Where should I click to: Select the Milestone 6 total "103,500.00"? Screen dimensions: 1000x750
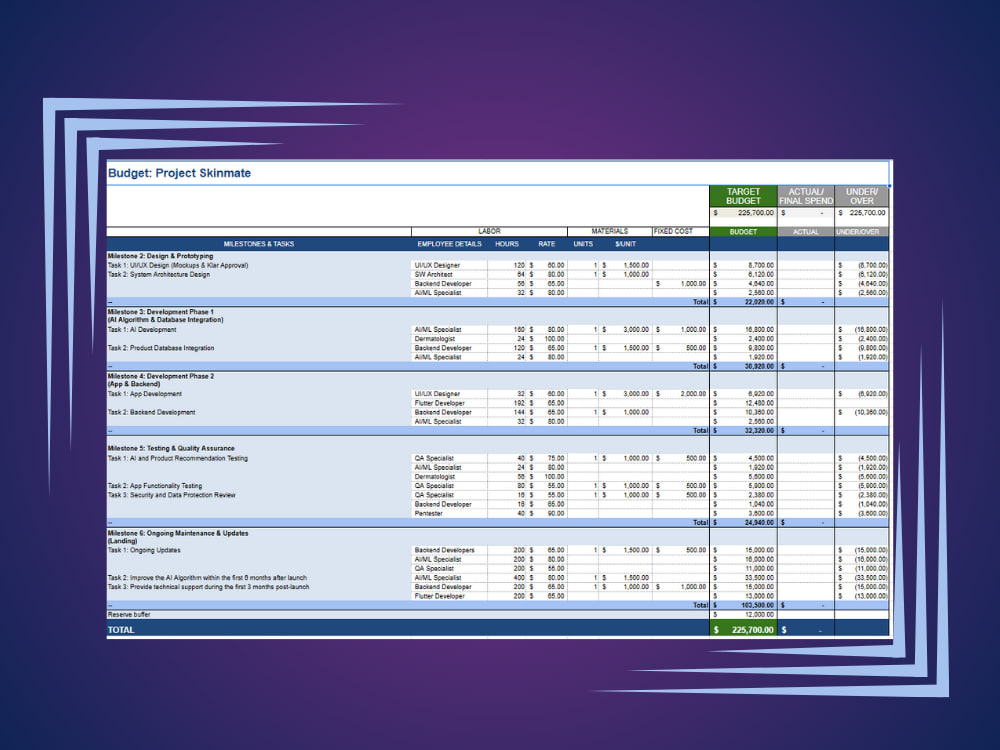[x=758, y=605]
